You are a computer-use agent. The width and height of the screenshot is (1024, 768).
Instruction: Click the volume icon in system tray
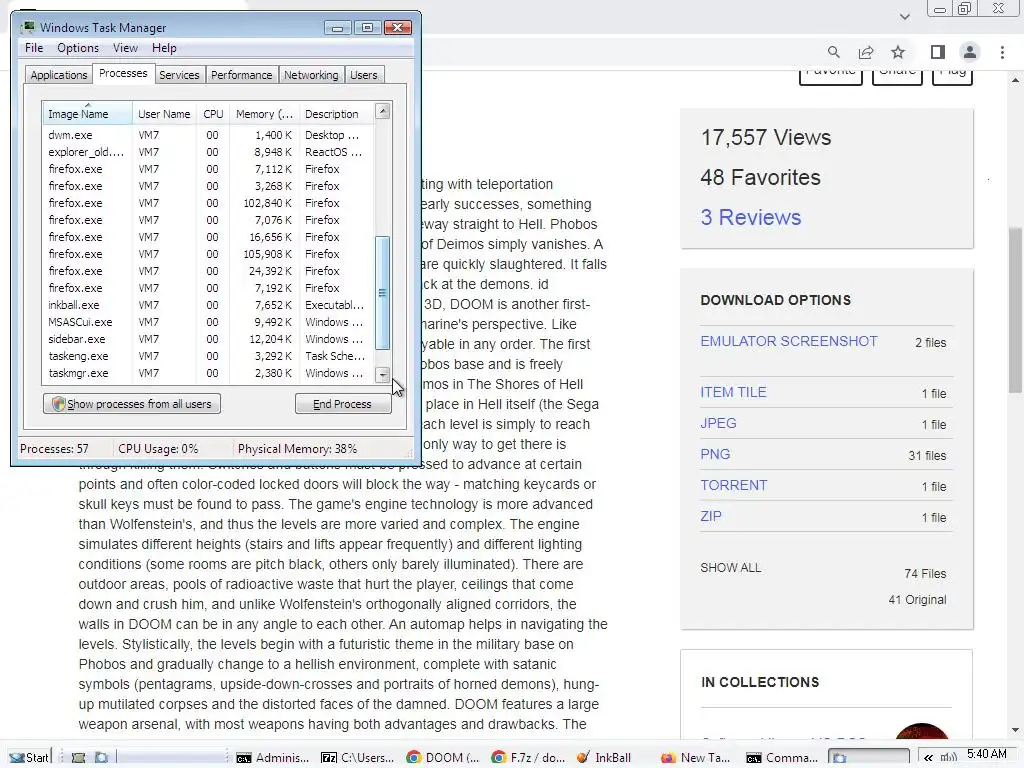click(x=948, y=758)
